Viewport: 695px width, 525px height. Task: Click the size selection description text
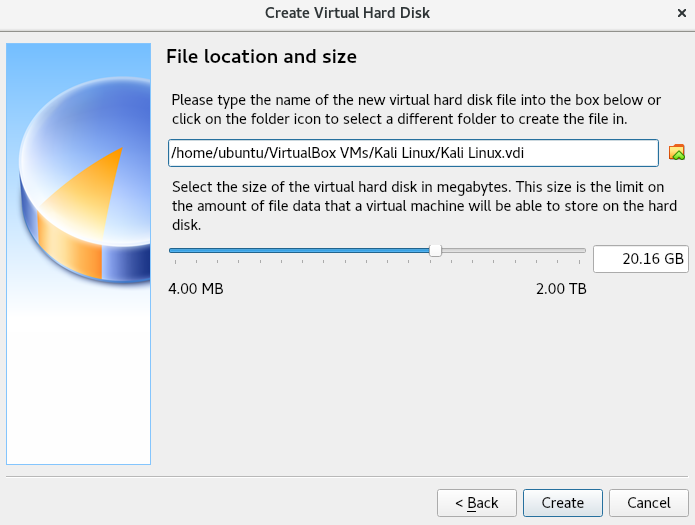click(424, 206)
